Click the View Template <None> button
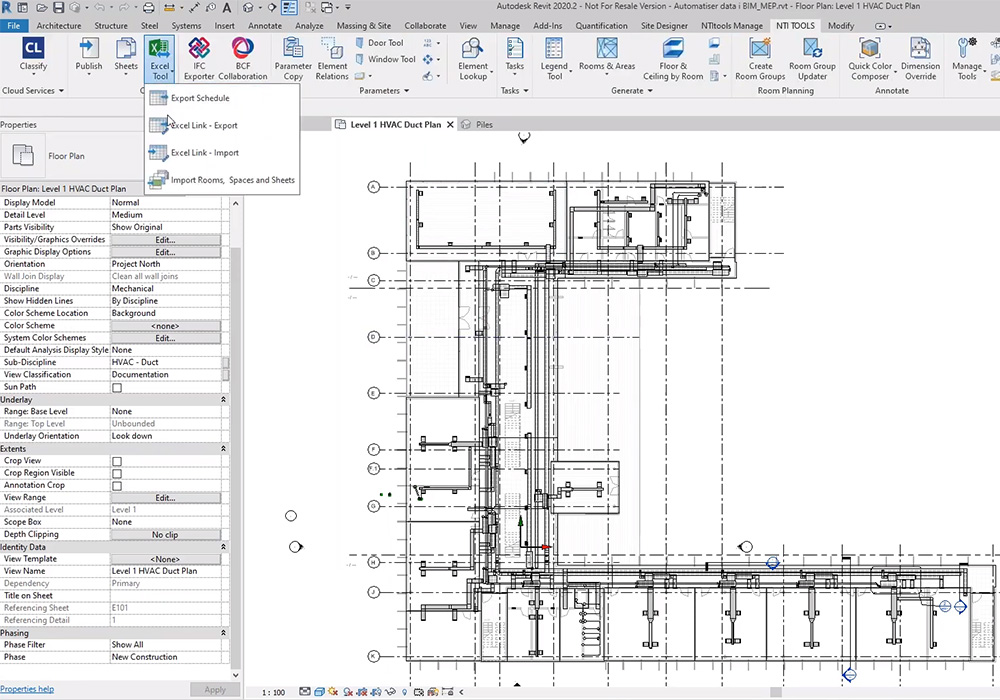 (x=166, y=559)
